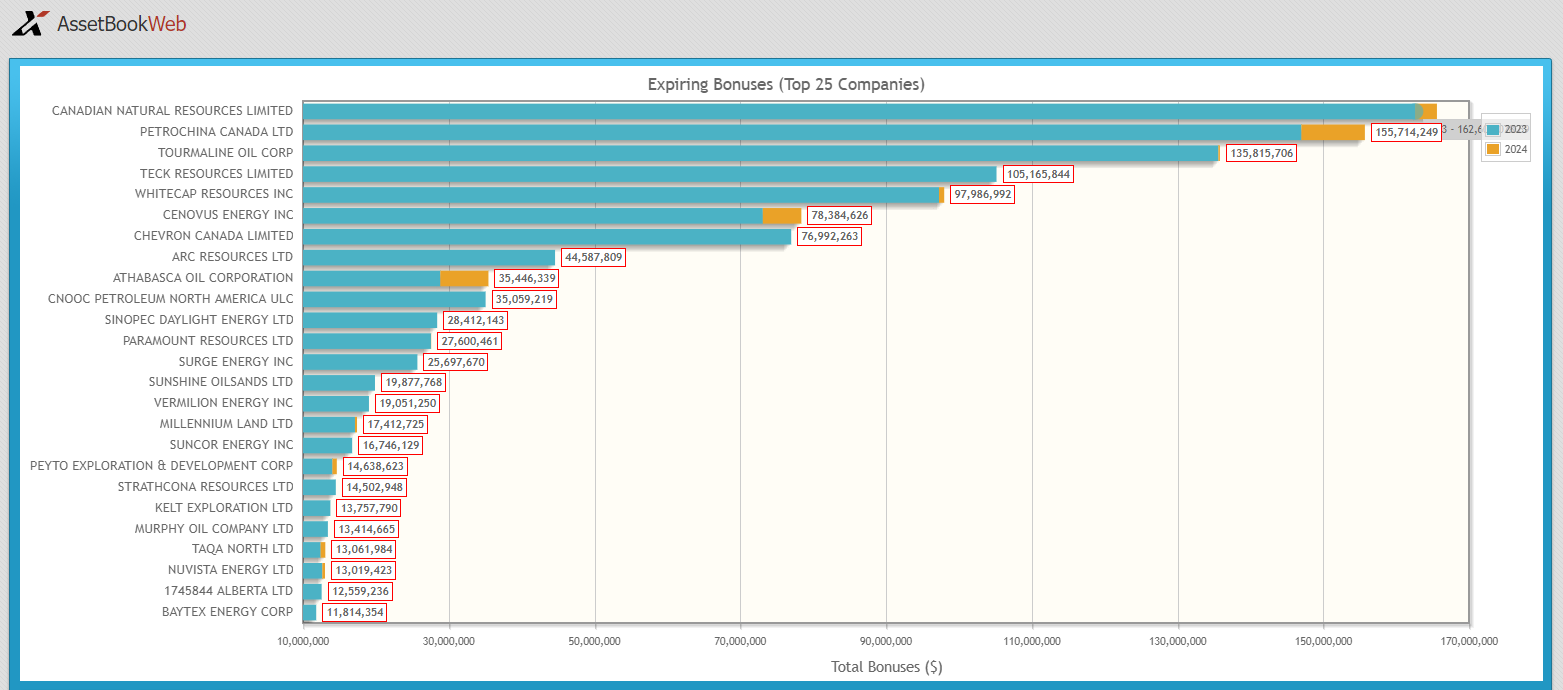This screenshot has width=1563, height=690.
Task: Click the teal Tourmaline Oil Corp bar
Action: tap(761, 153)
